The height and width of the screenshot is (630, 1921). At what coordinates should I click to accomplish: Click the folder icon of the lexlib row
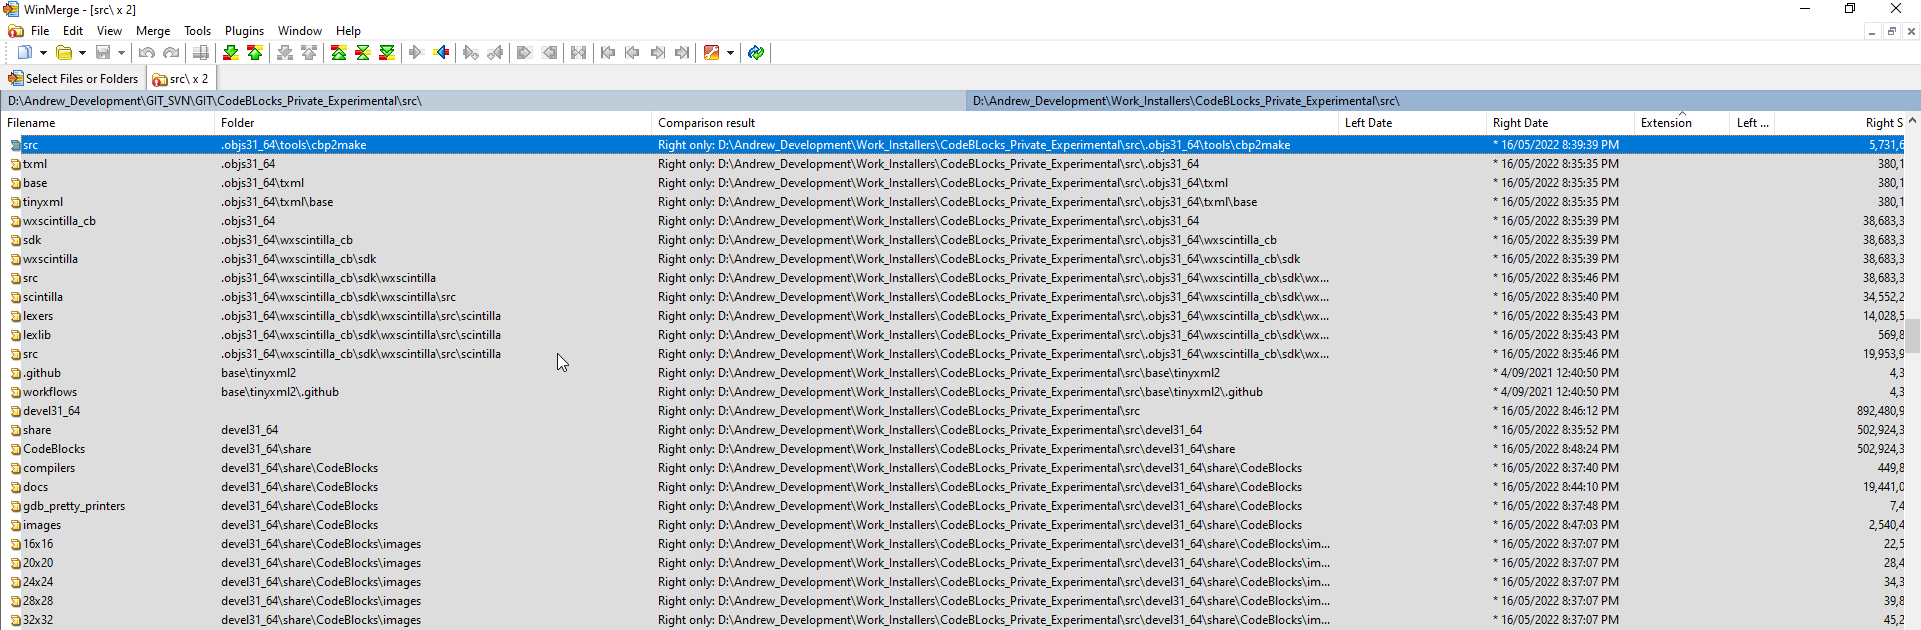coord(16,335)
